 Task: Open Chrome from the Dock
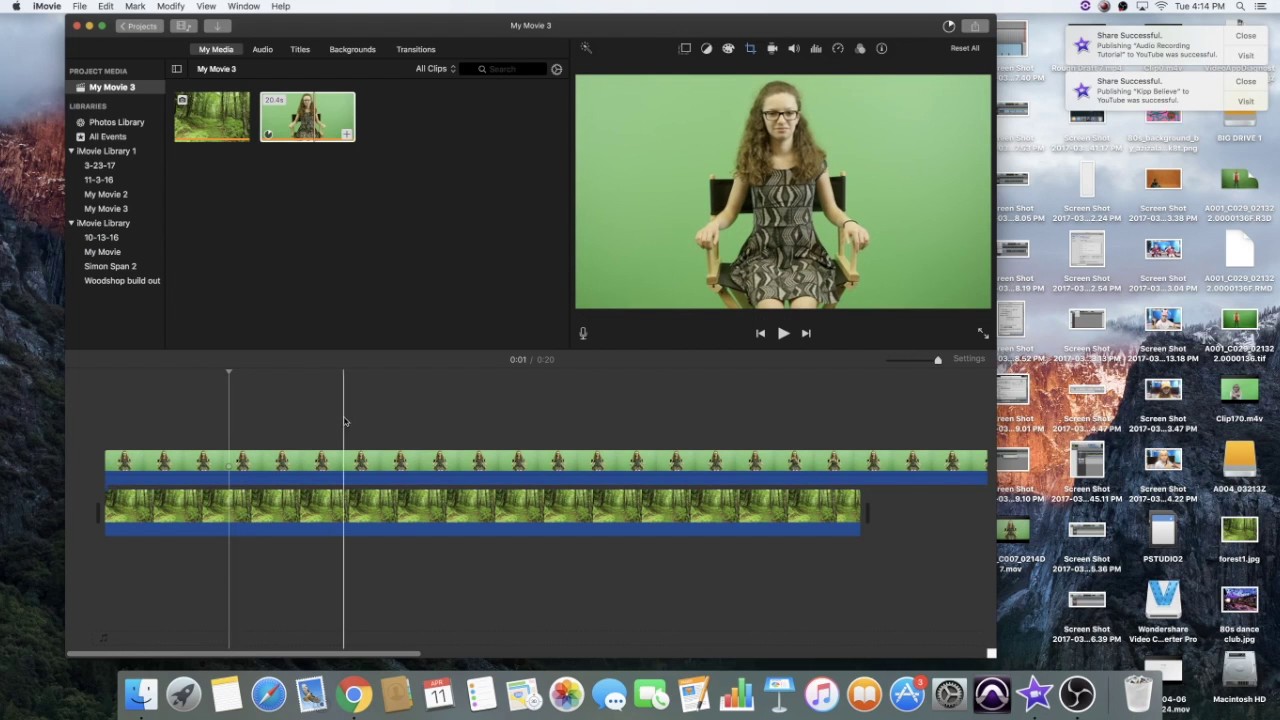coord(354,694)
